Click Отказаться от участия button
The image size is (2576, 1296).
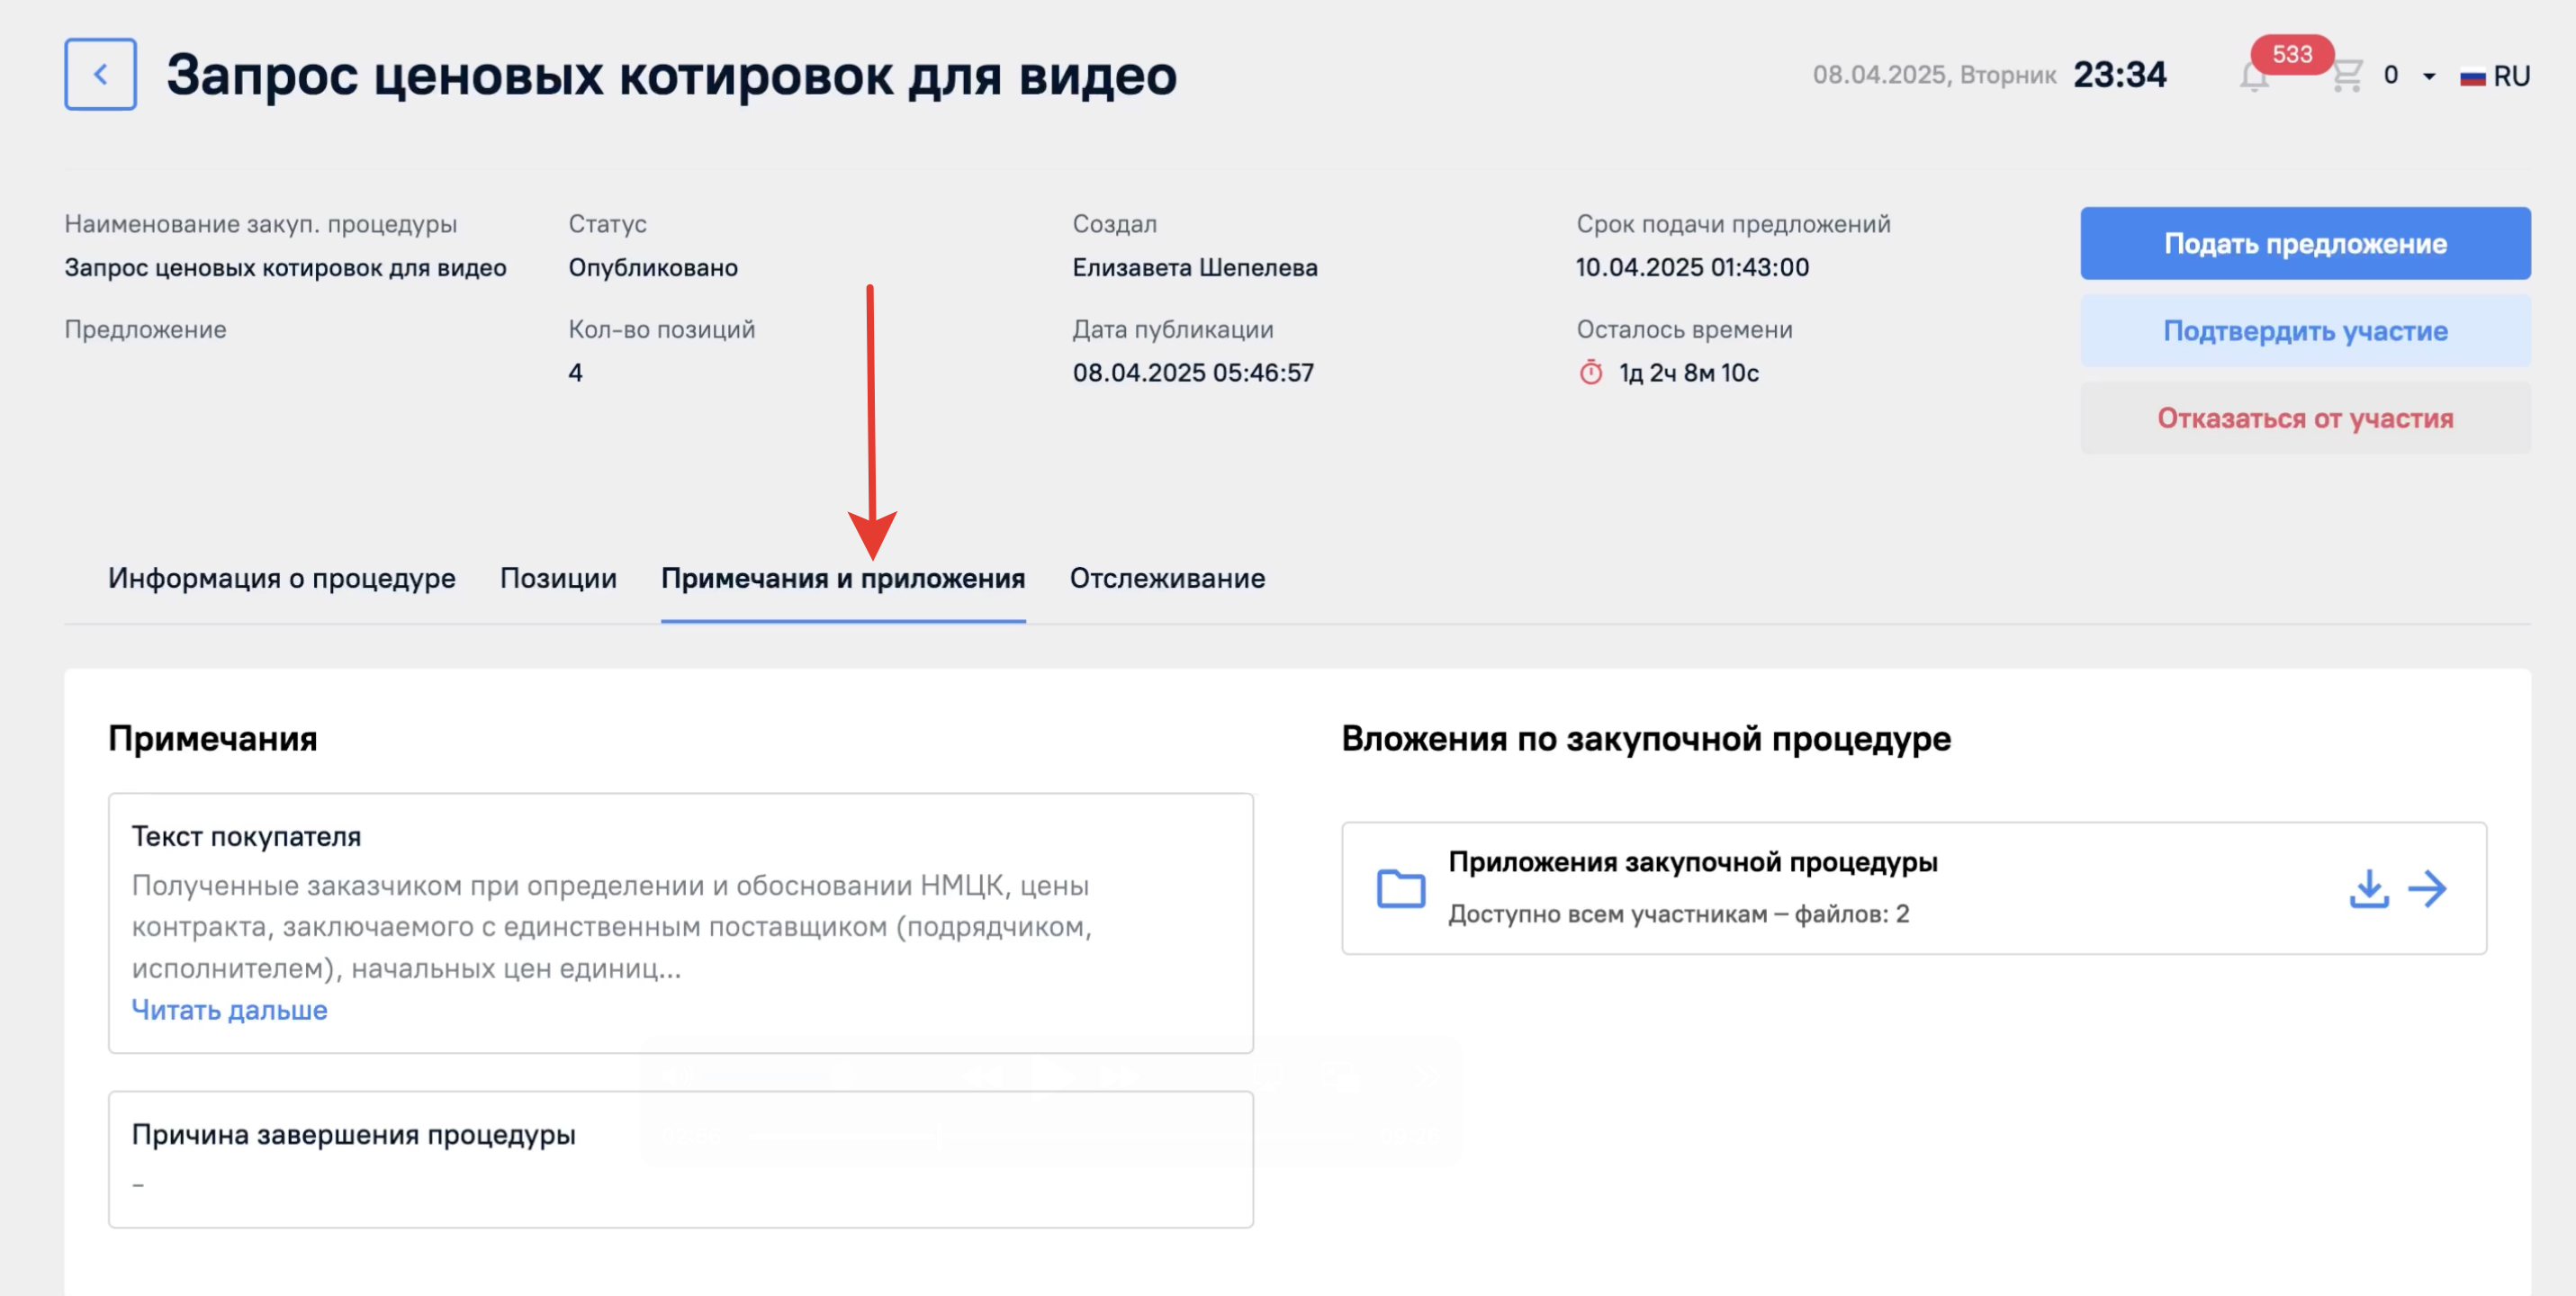click(2305, 418)
